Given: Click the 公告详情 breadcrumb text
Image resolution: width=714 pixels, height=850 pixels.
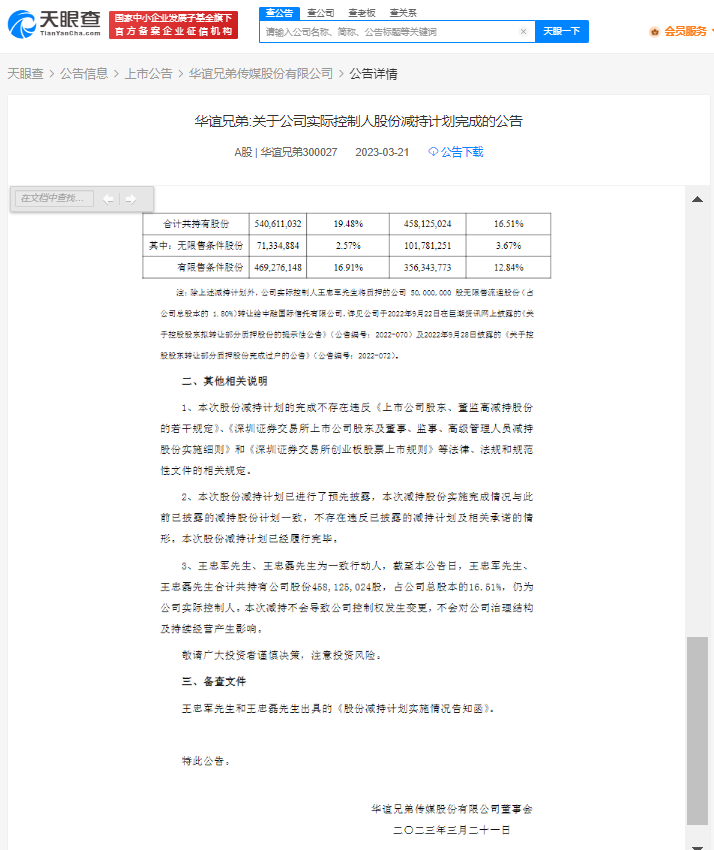Looking at the screenshot, I should pyautogui.click(x=373, y=74).
